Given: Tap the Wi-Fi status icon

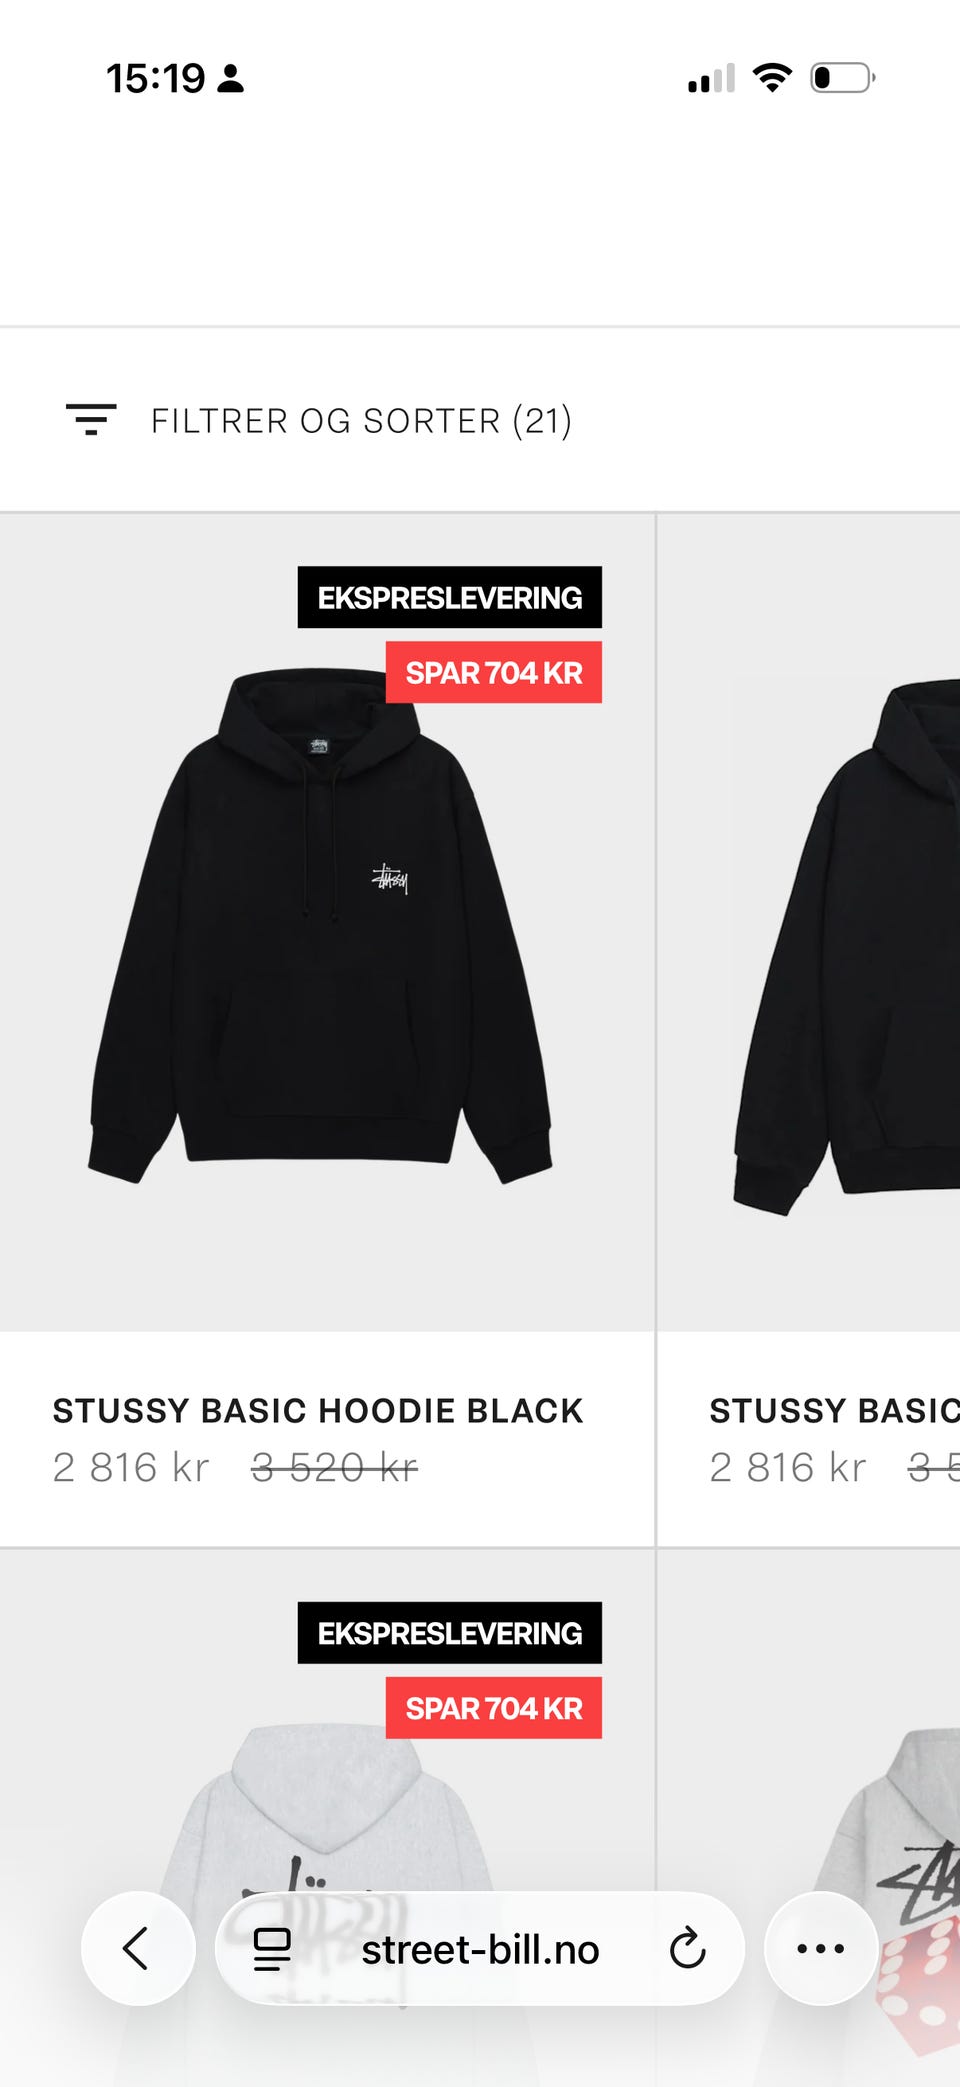Looking at the screenshot, I should [772, 77].
